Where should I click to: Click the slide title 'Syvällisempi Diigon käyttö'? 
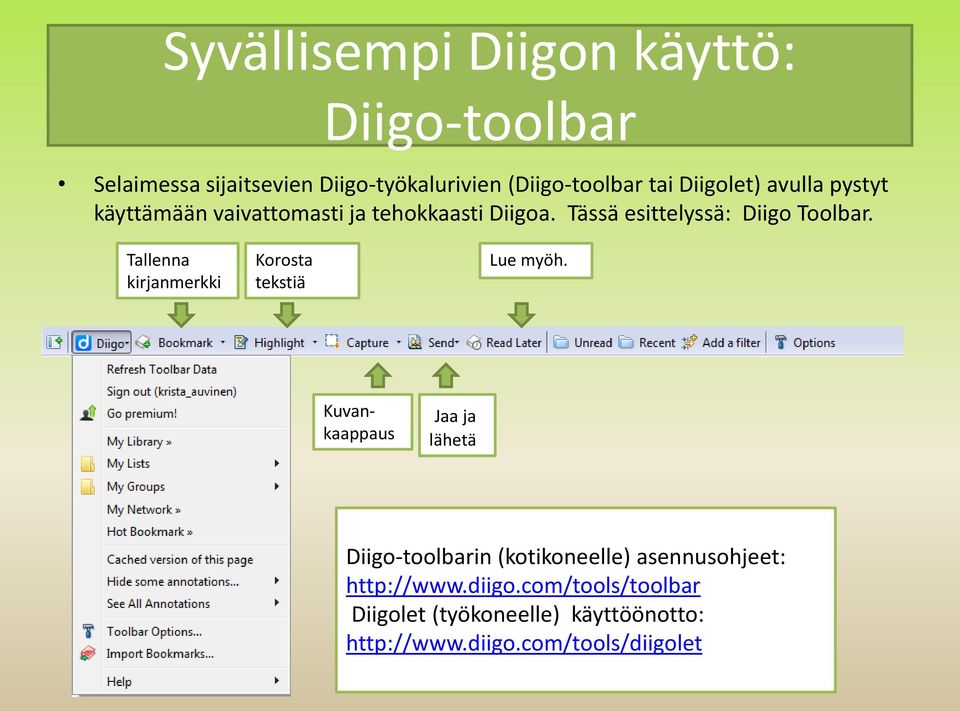coord(479,53)
